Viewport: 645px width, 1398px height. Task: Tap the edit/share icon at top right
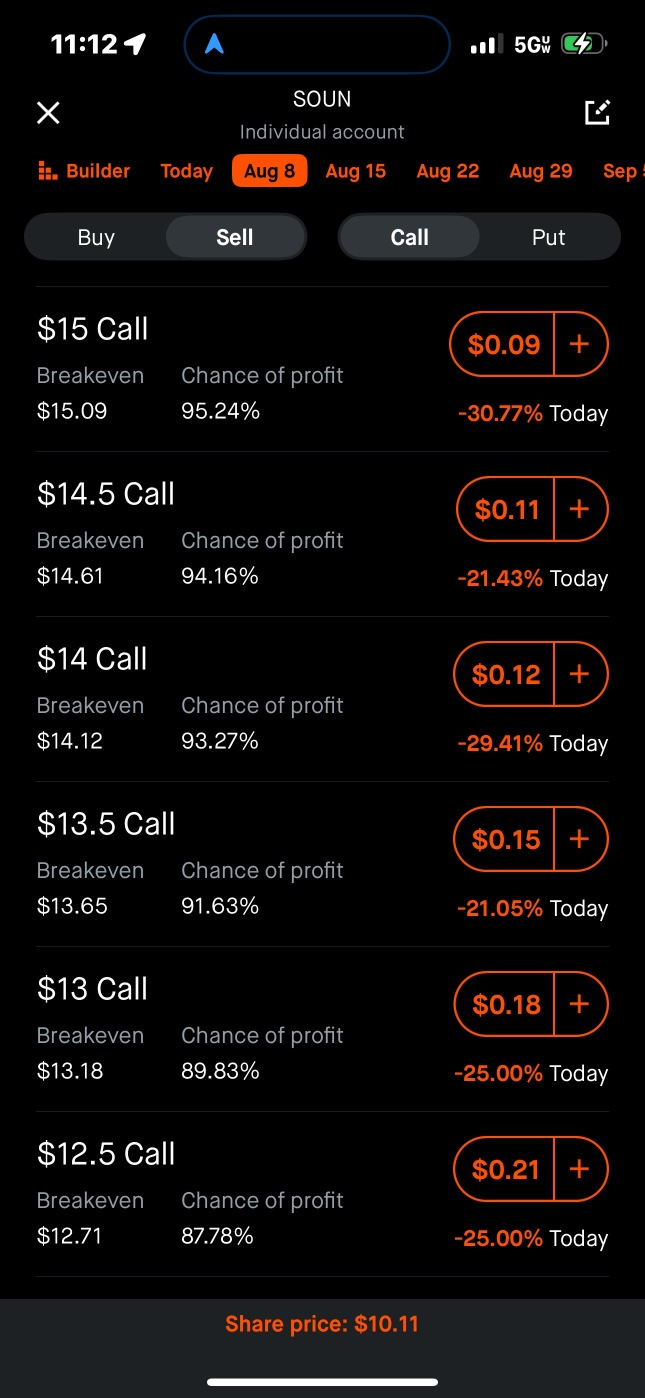pos(597,113)
